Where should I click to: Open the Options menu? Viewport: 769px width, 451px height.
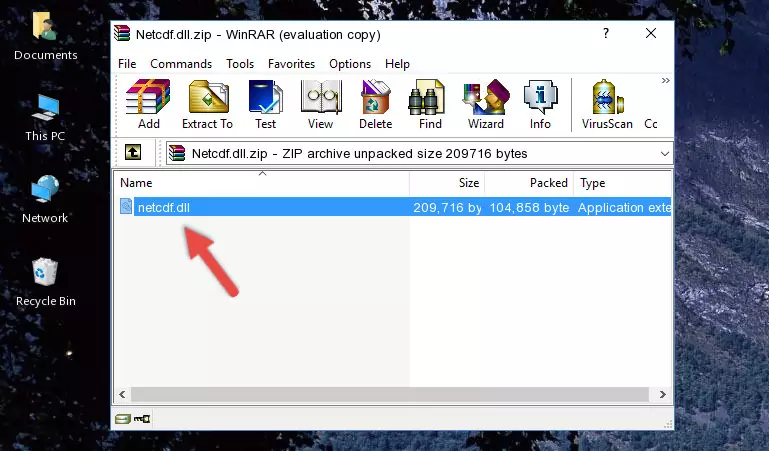pyautogui.click(x=350, y=64)
